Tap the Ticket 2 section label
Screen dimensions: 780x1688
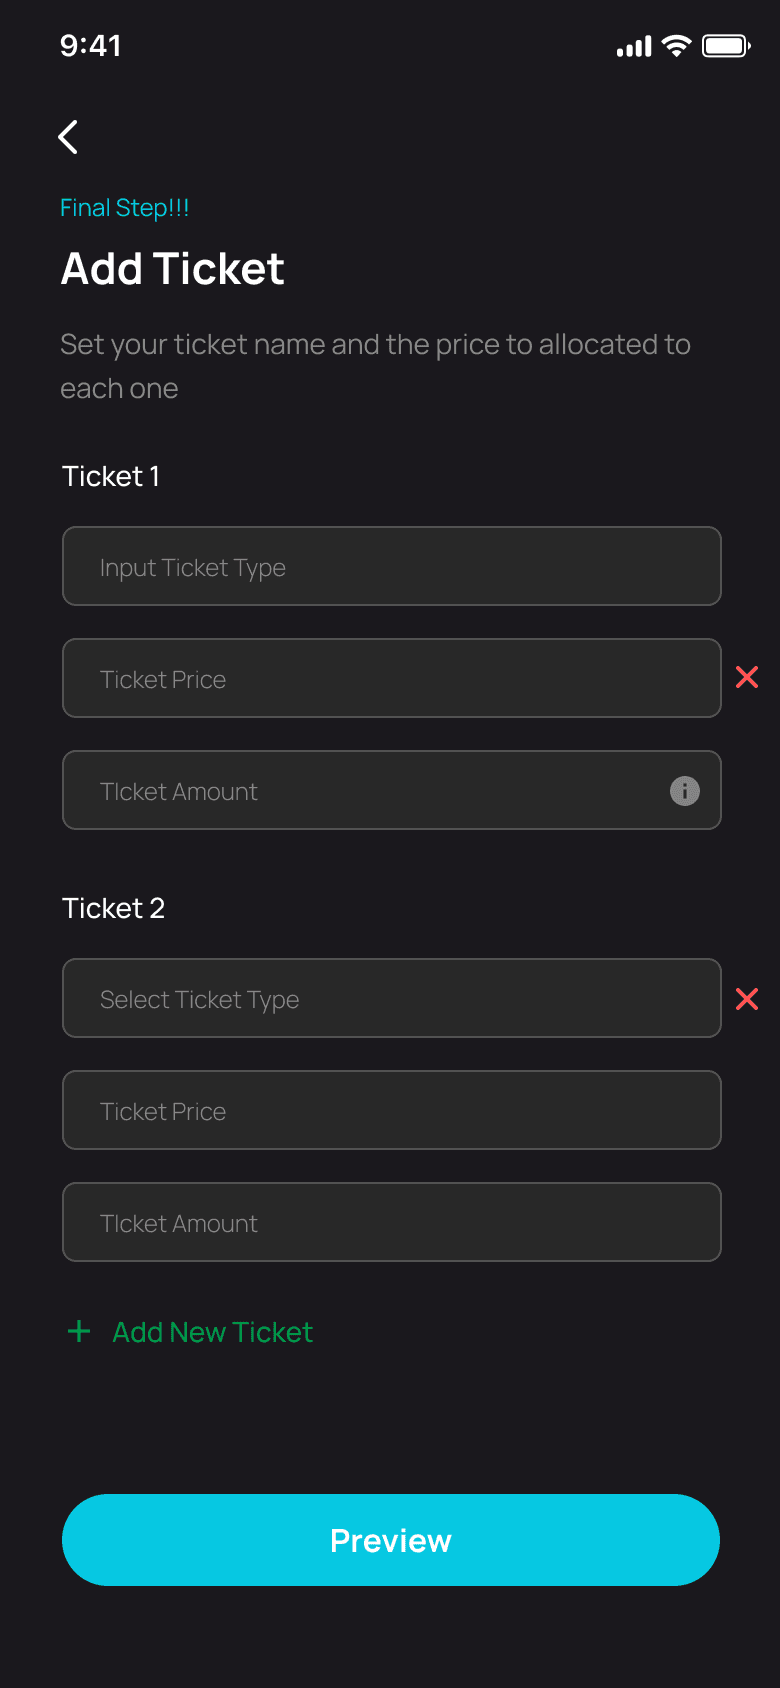pyautogui.click(x=113, y=908)
